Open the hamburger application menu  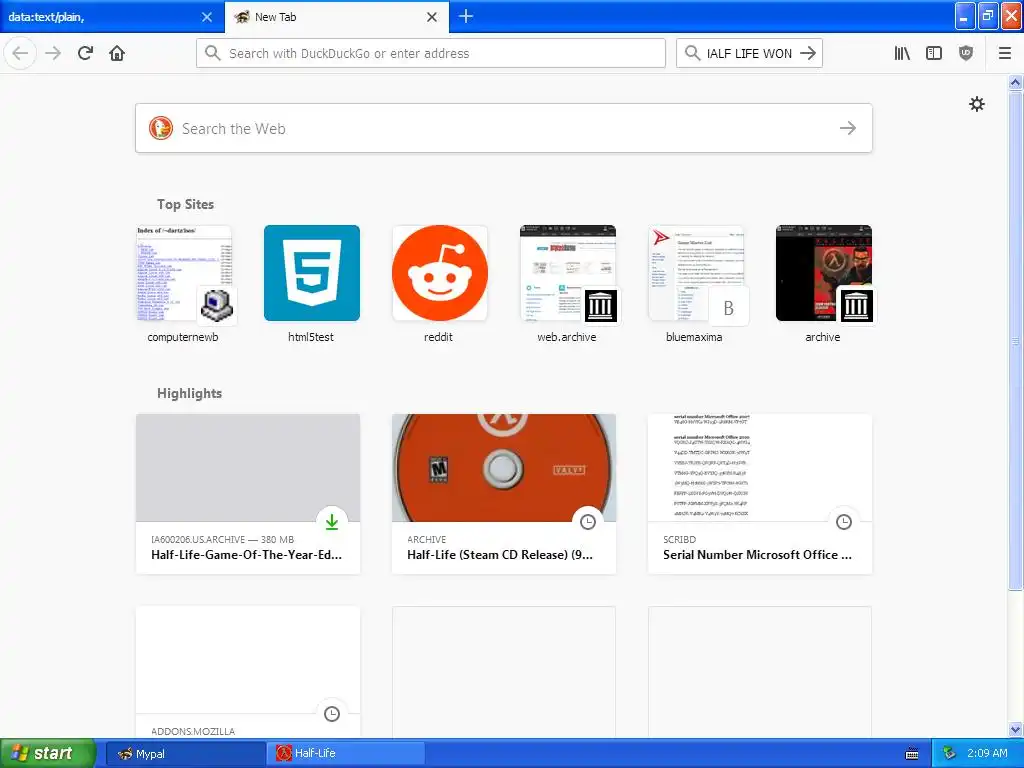click(1004, 53)
